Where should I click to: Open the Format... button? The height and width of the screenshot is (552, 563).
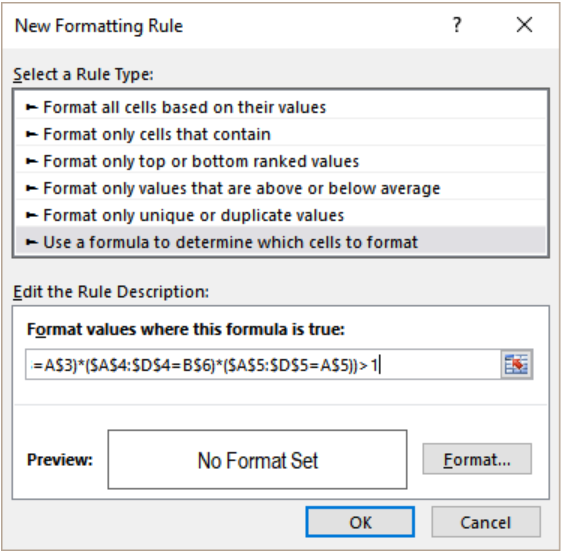pyautogui.click(x=477, y=459)
